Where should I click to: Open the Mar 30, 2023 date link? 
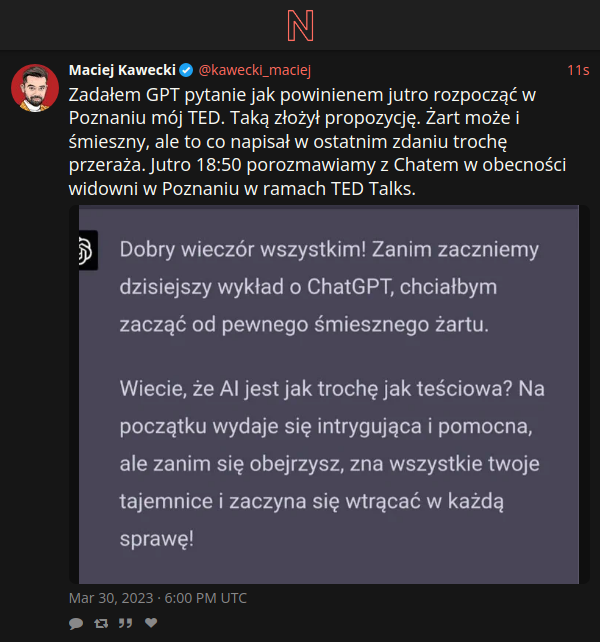[x=157, y=598]
